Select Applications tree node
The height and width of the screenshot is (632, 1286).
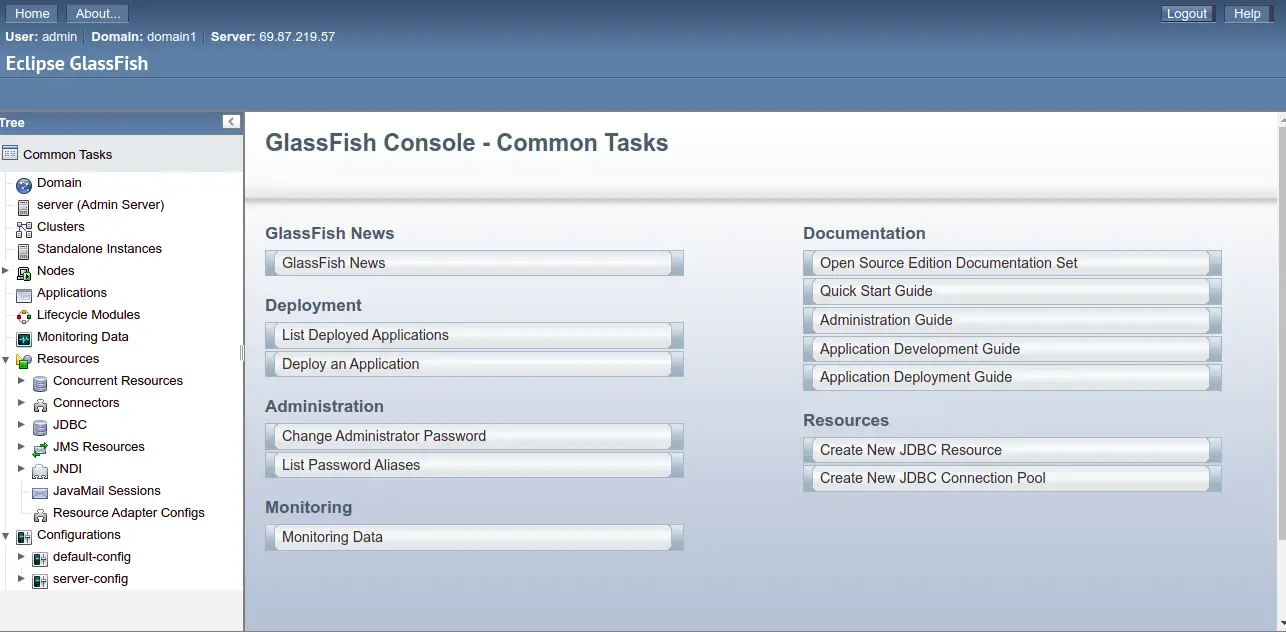point(72,292)
